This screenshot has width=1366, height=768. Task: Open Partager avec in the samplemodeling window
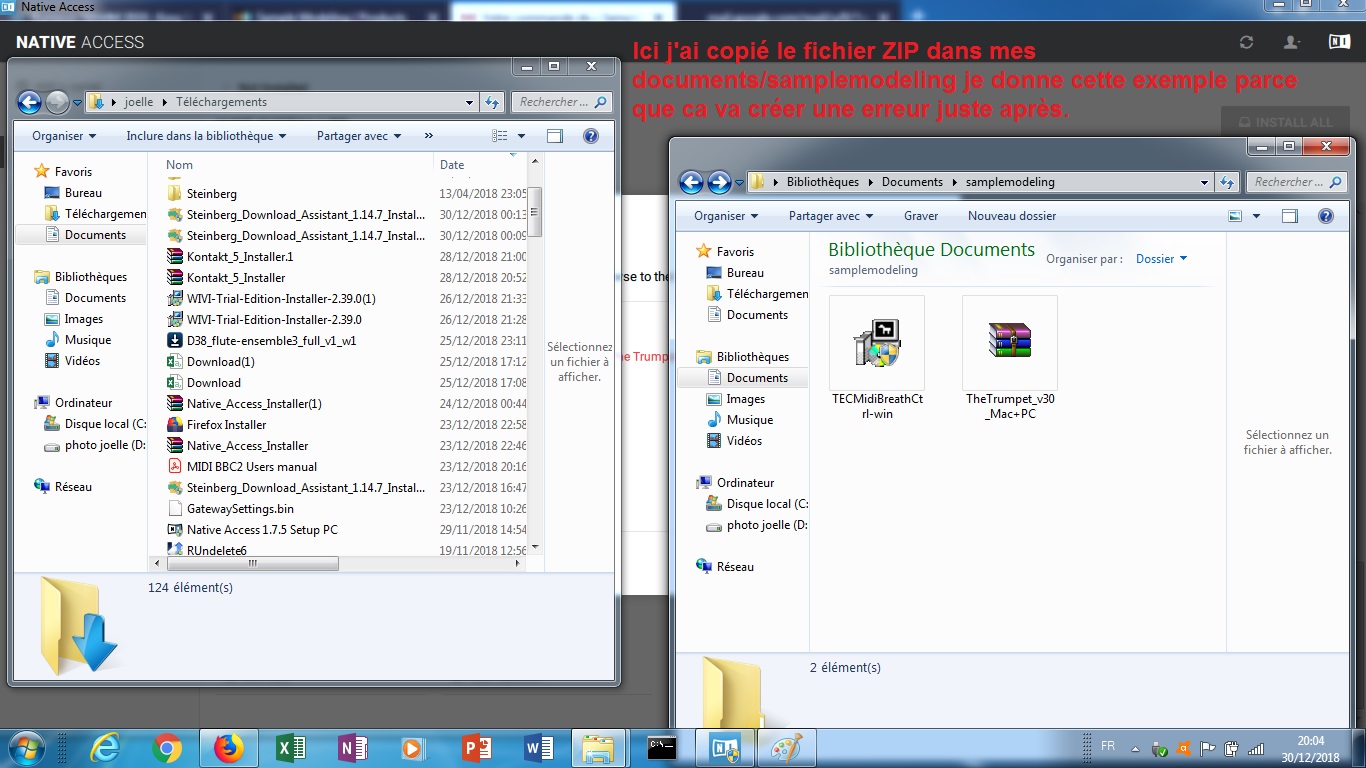click(x=831, y=216)
